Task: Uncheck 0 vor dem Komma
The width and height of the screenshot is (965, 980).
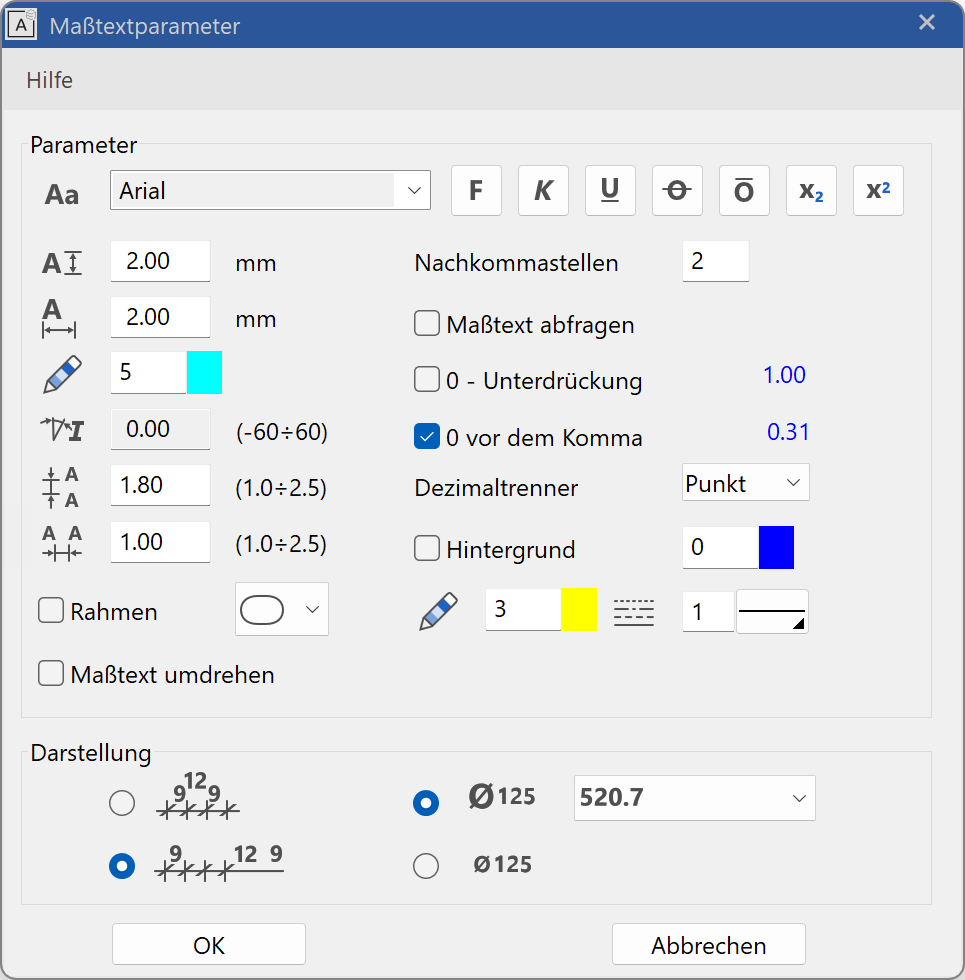Action: (428, 437)
